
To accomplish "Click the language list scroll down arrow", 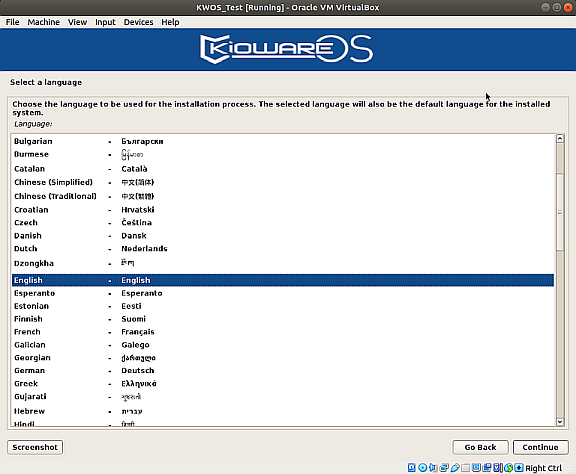I will tap(560, 422).
